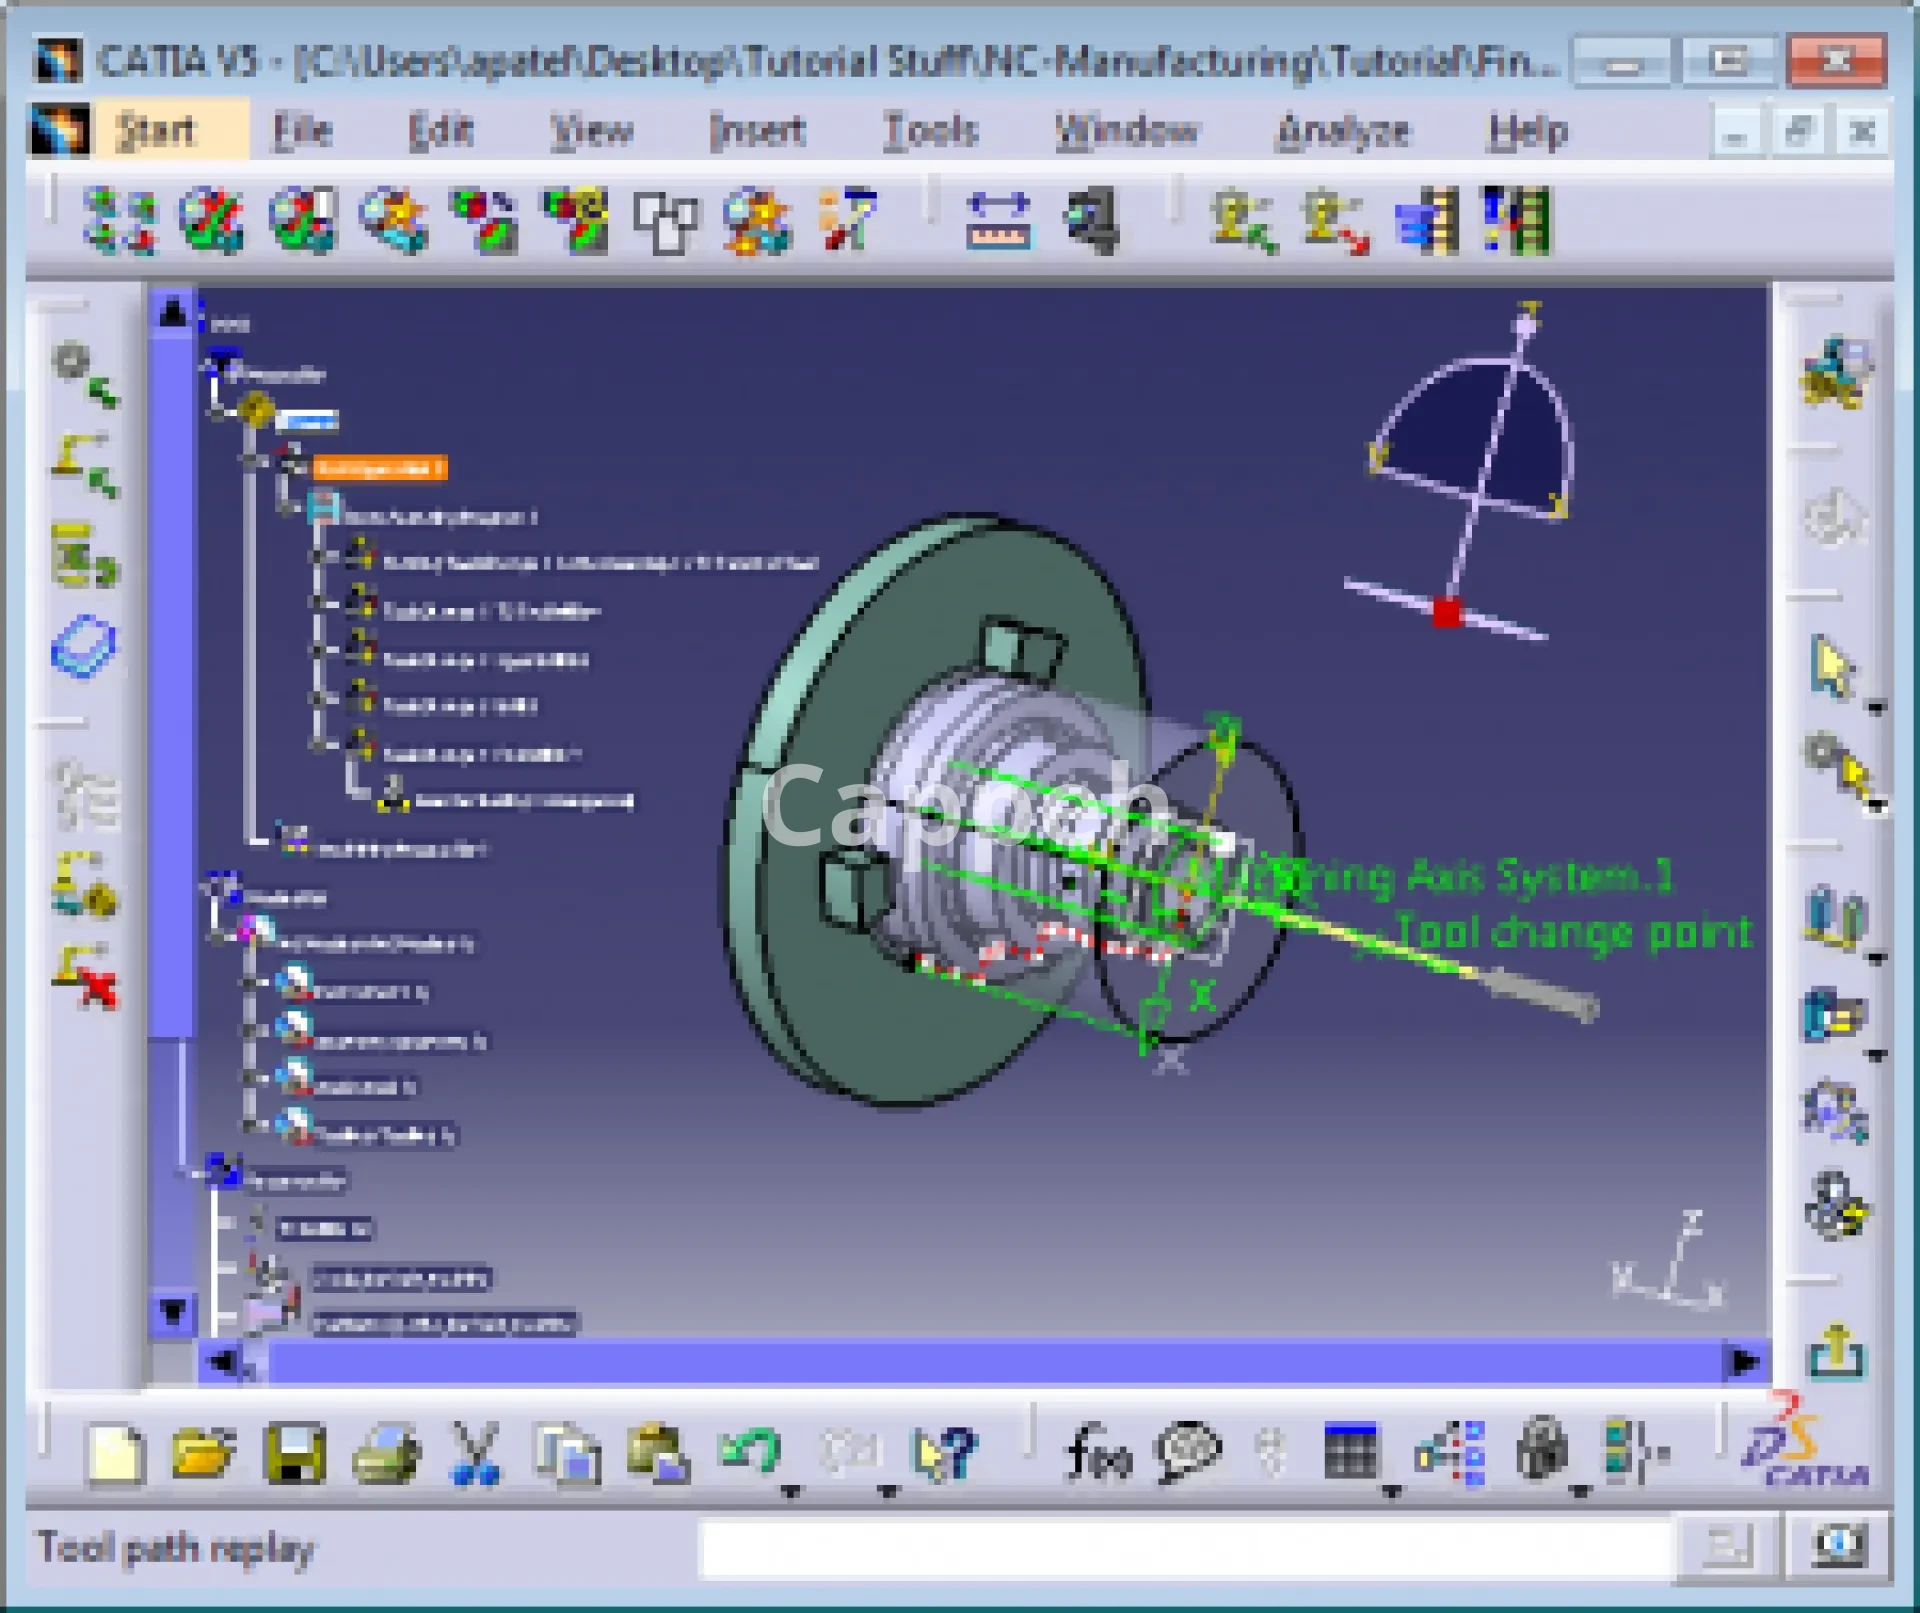Click the green Undo arrow icon
The width and height of the screenshot is (1920, 1613).
coord(749,1451)
